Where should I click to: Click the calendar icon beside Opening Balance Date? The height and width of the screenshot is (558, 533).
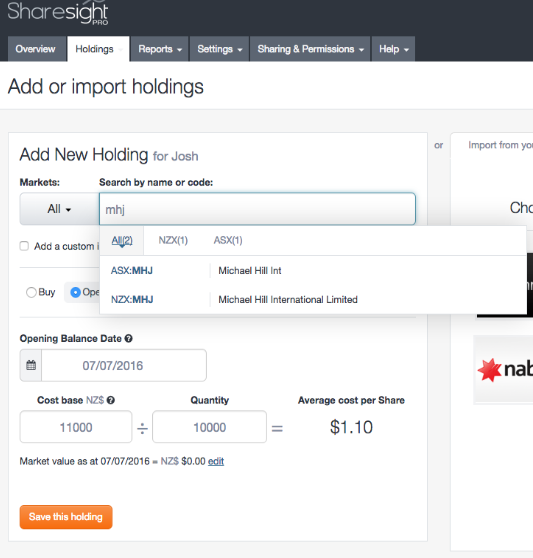tap(31, 365)
